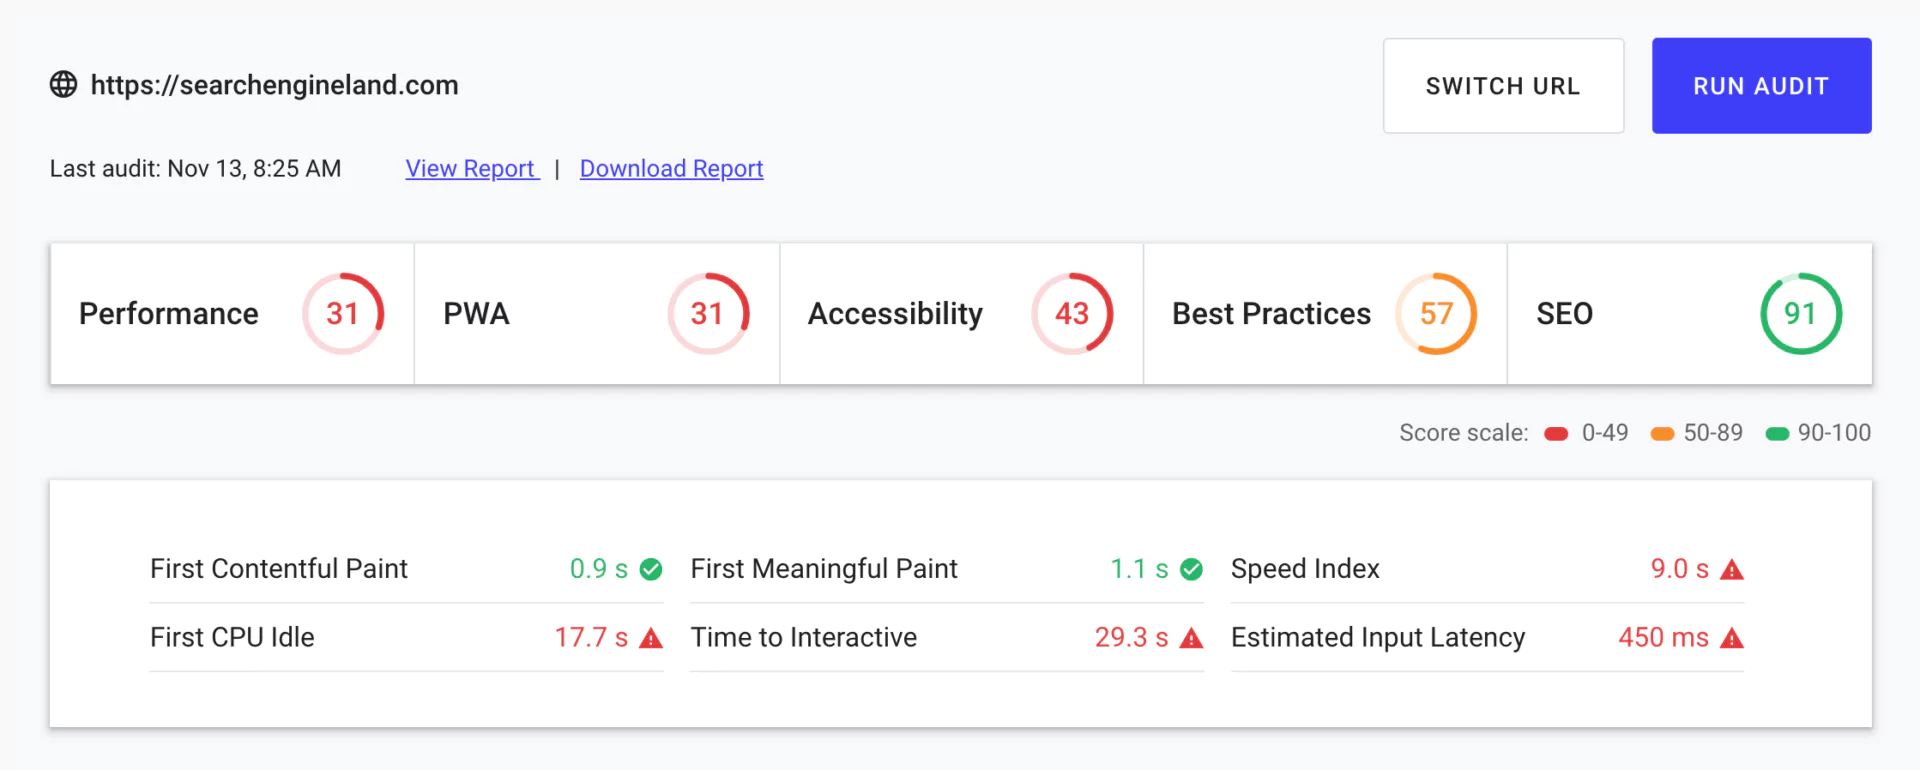Click the Performance score gauge showing 31
The image size is (1920, 770).
coord(343,314)
